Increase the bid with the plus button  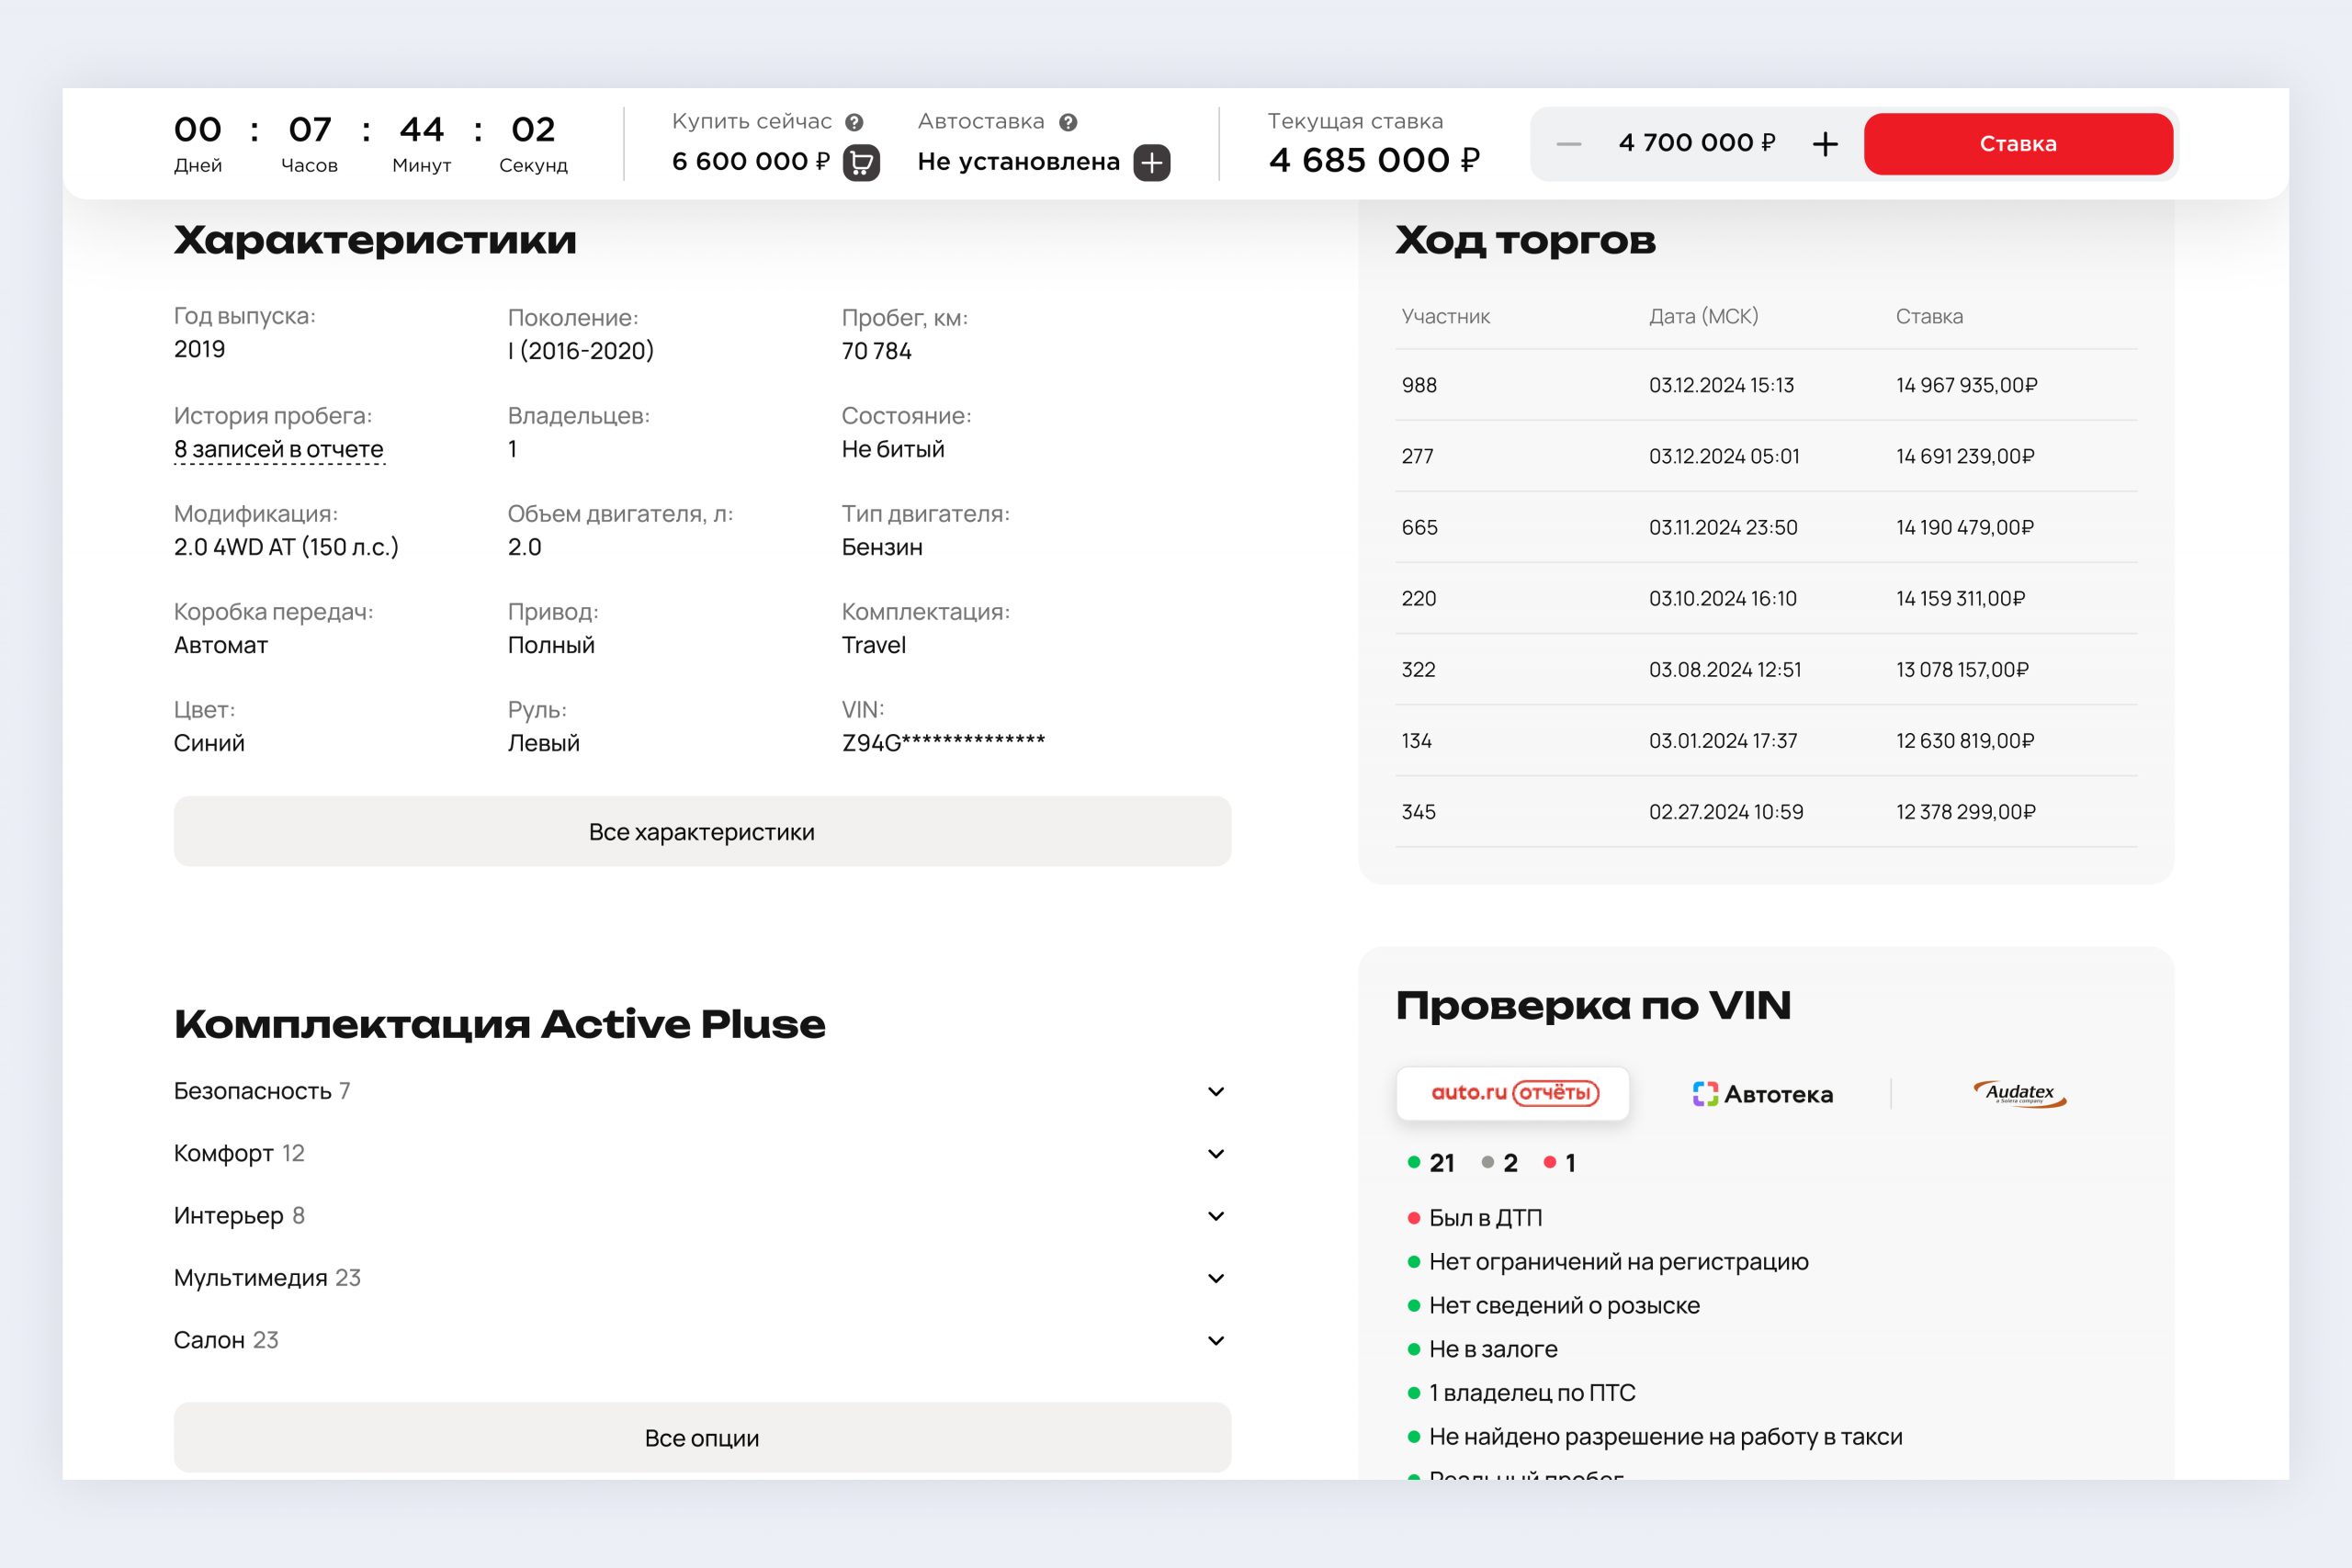[x=1825, y=144]
